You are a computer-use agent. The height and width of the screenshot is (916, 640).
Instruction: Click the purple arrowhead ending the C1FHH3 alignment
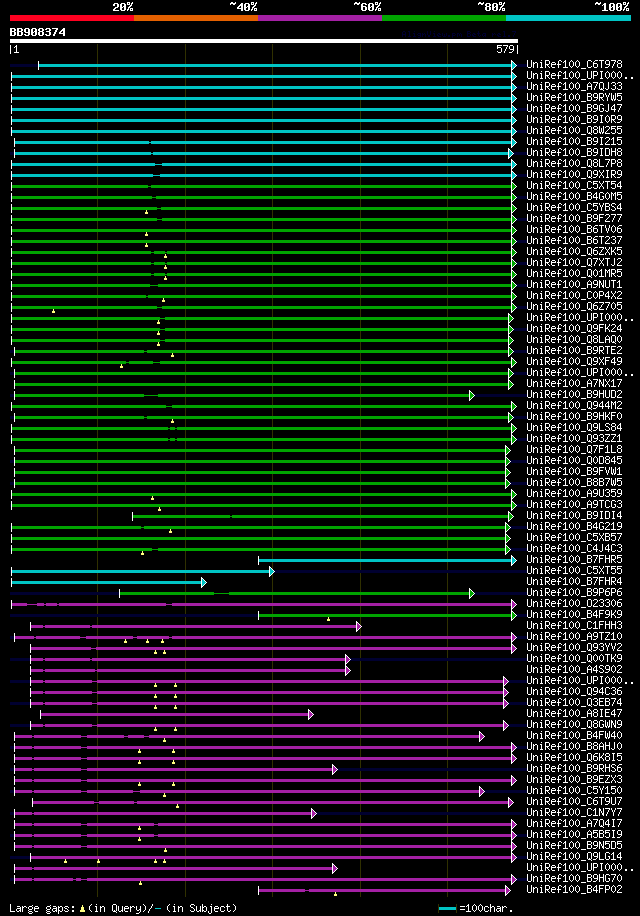(x=359, y=626)
